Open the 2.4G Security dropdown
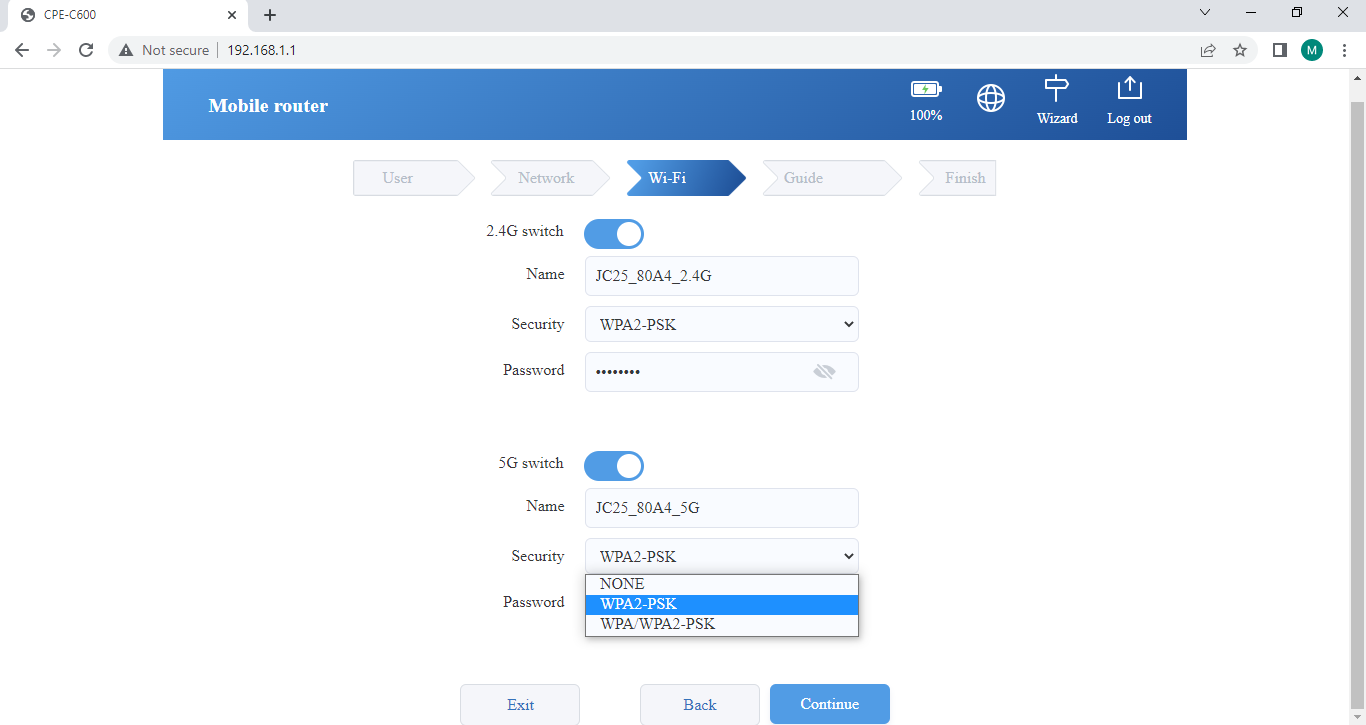Image resolution: width=1366 pixels, height=725 pixels. tap(722, 324)
